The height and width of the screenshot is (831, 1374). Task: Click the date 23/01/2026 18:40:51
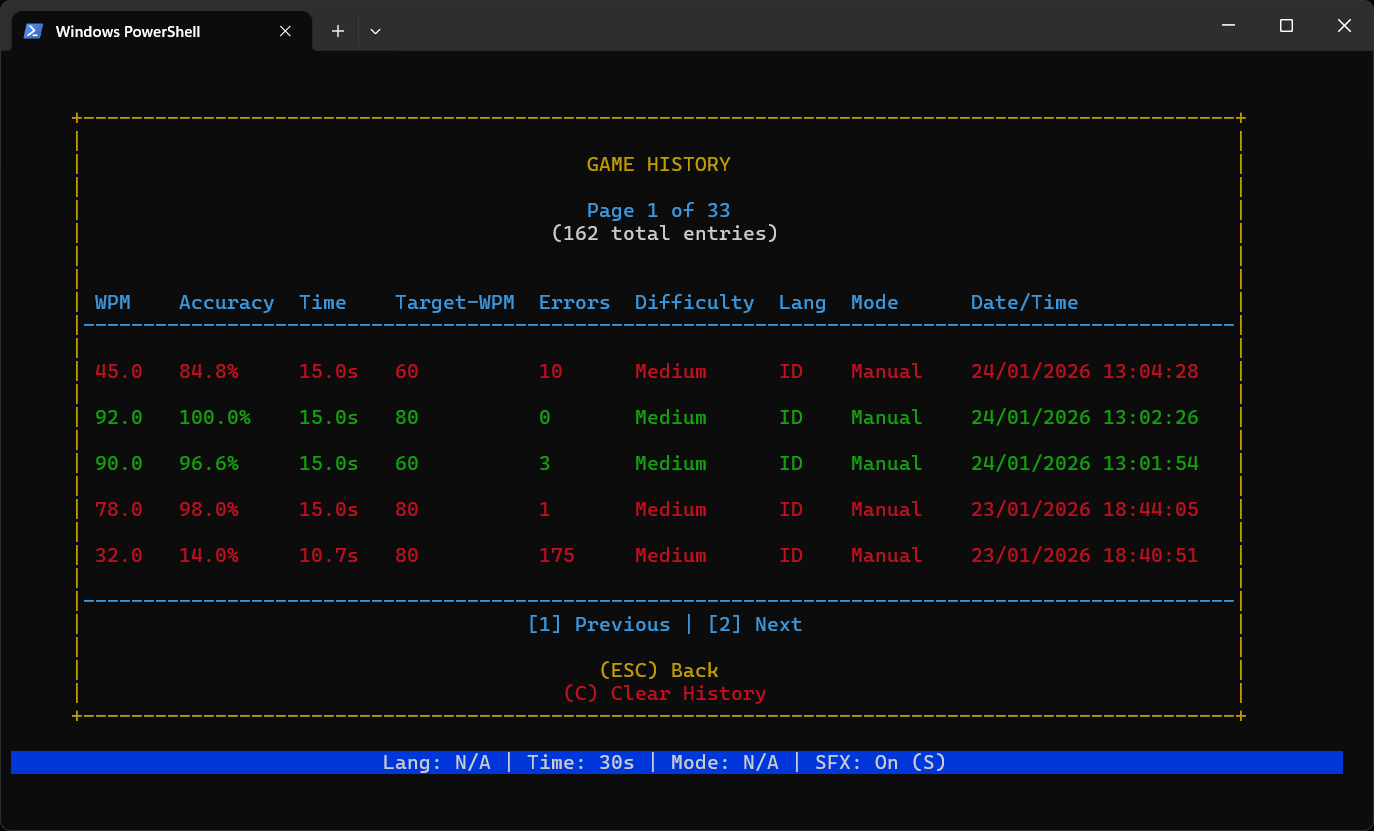tap(1085, 555)
